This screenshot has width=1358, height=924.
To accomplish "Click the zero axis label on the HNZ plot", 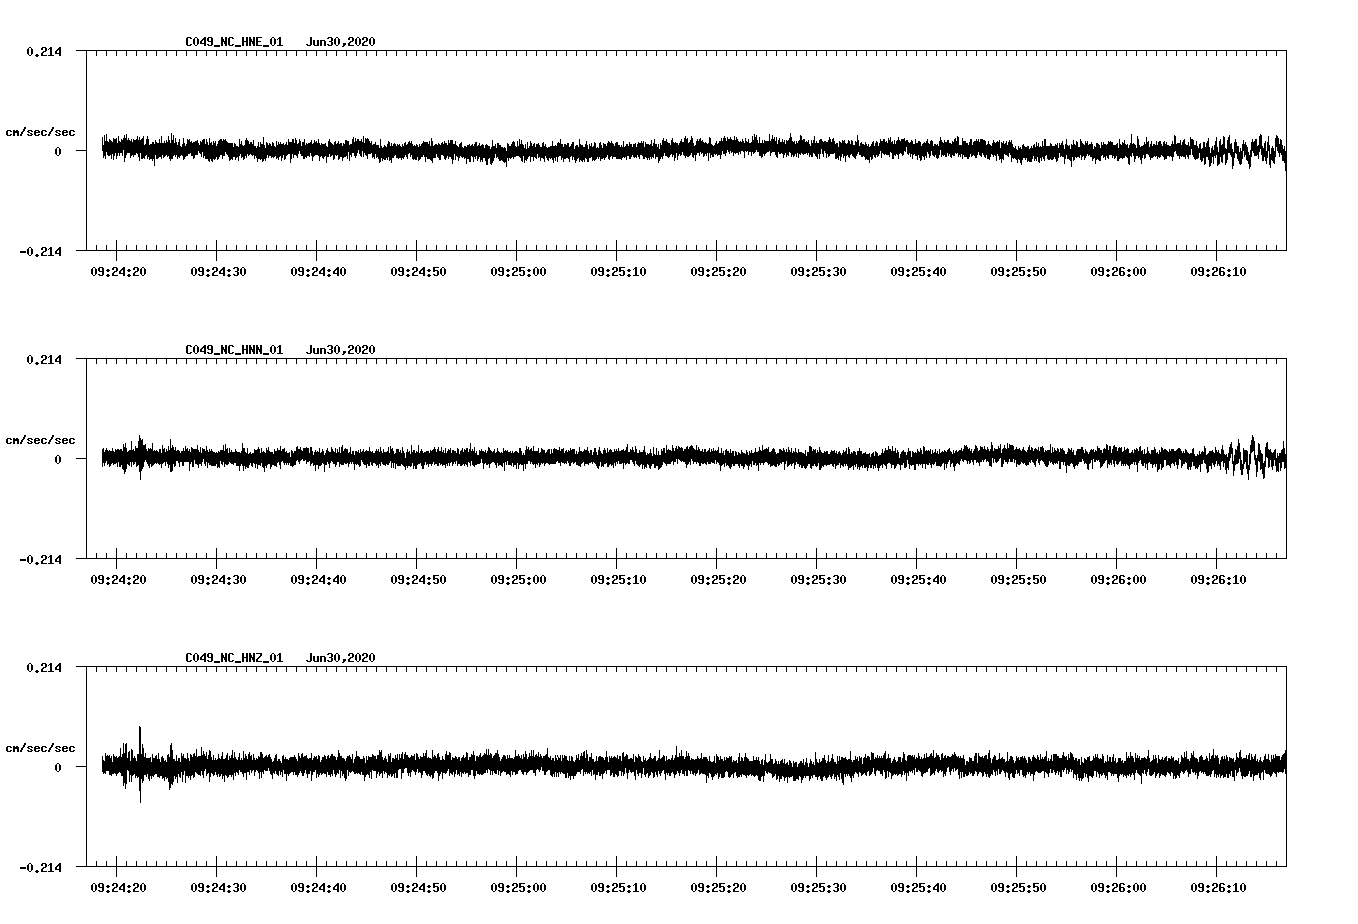I will point(58,767).
